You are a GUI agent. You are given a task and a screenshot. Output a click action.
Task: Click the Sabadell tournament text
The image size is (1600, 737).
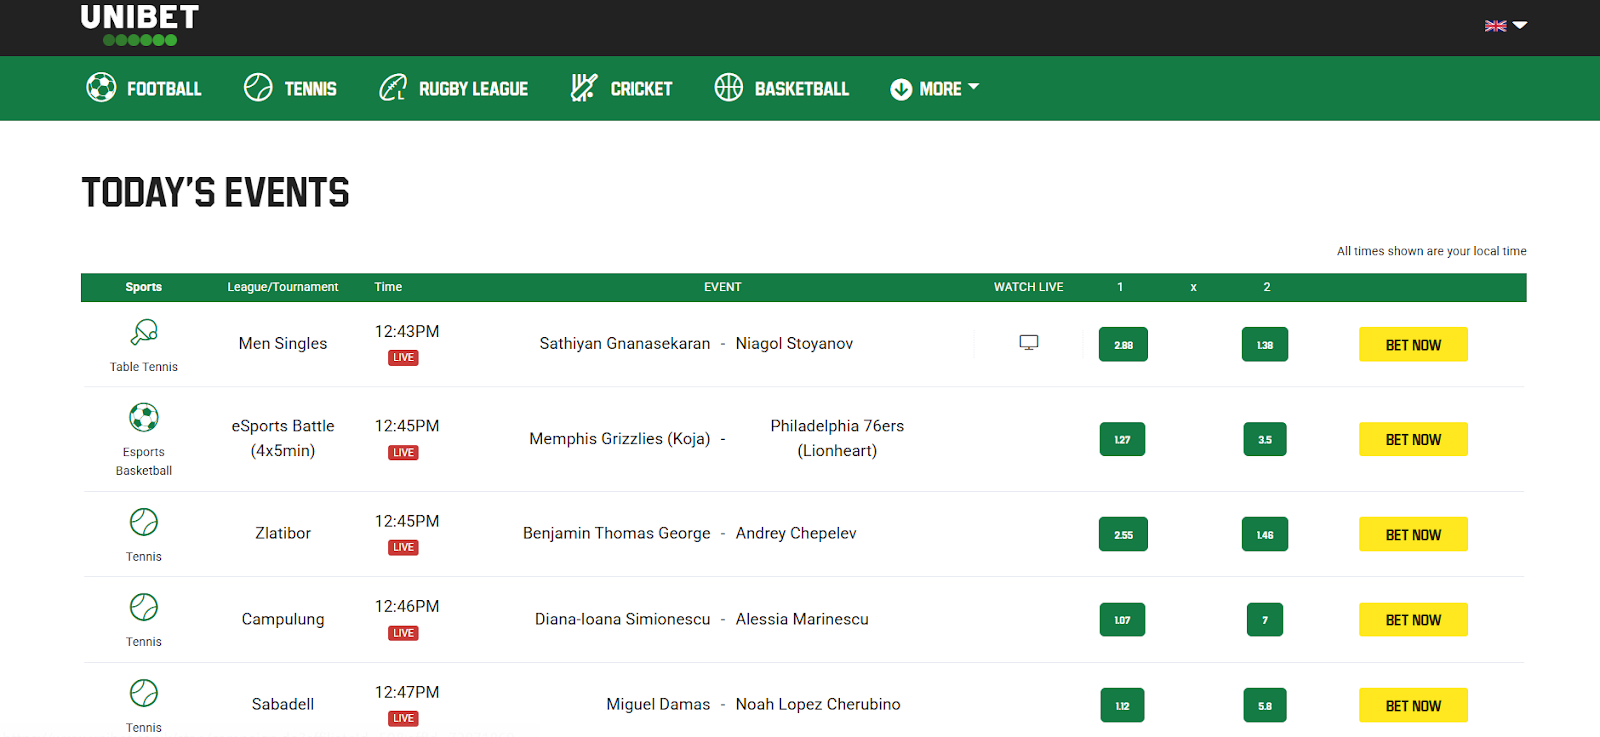click(x=283, y=704)
